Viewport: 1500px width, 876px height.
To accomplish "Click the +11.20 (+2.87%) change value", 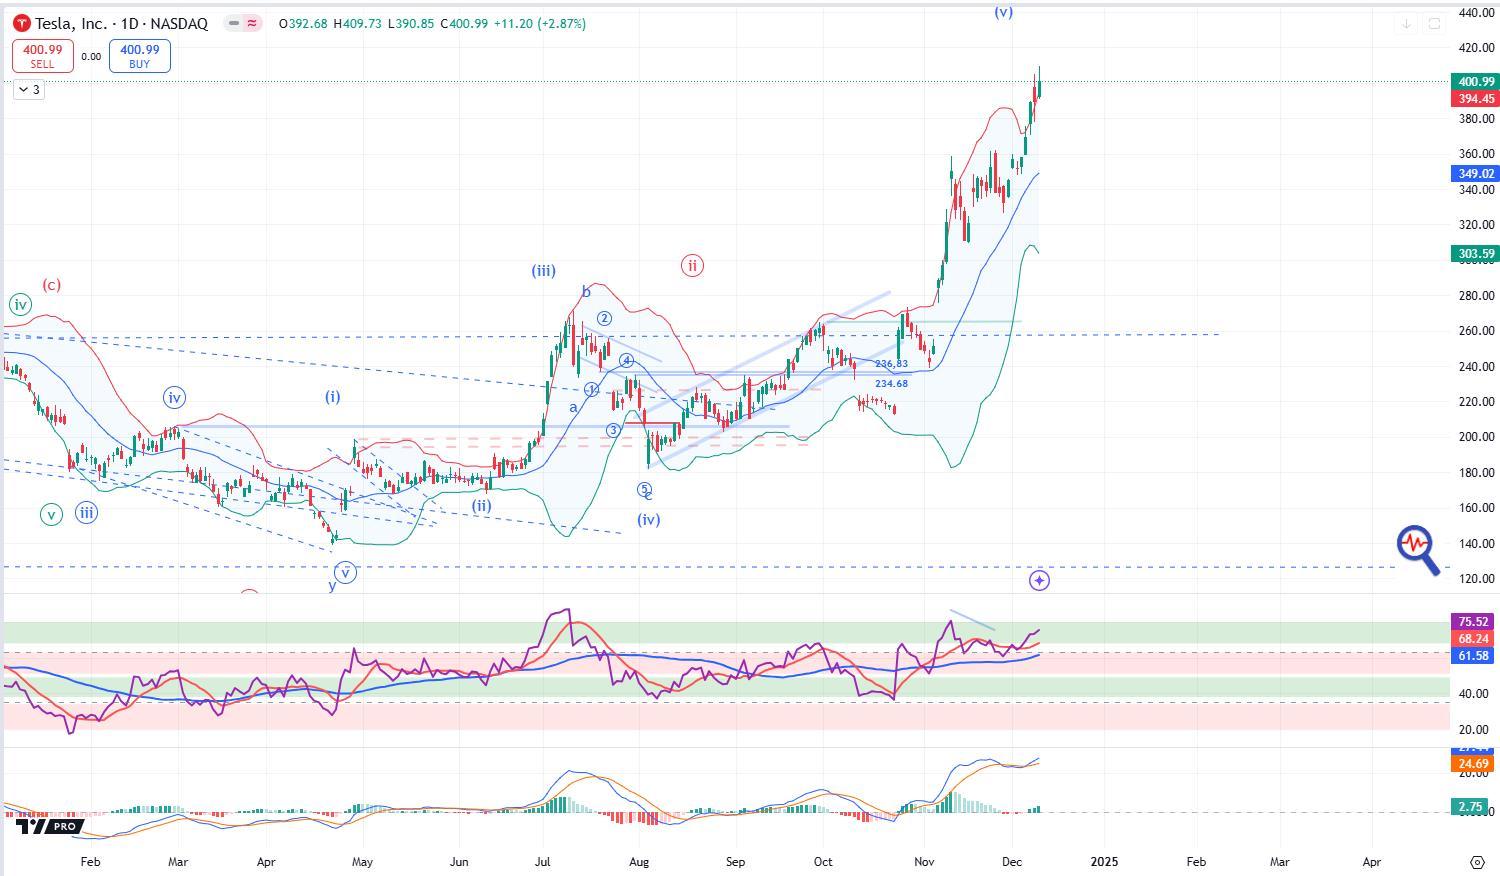I will point(540,24).
